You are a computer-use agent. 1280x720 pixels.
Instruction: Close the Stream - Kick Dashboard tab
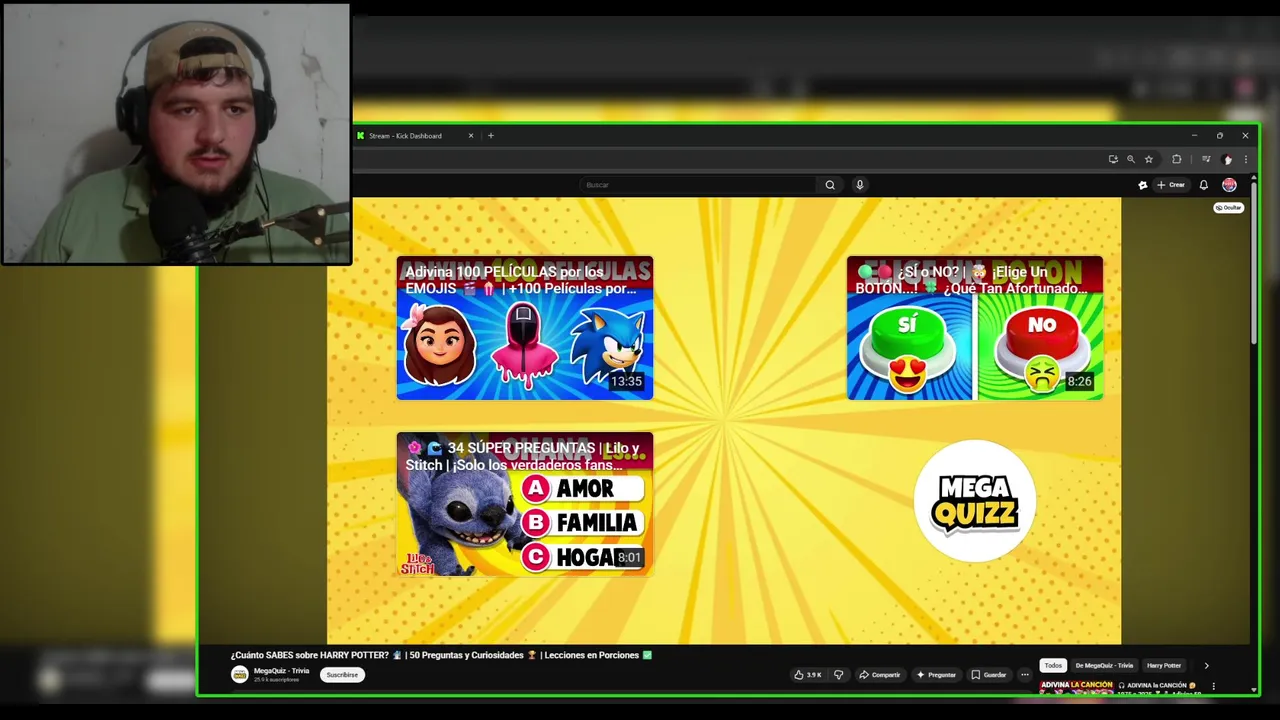(x=471, y=136)
